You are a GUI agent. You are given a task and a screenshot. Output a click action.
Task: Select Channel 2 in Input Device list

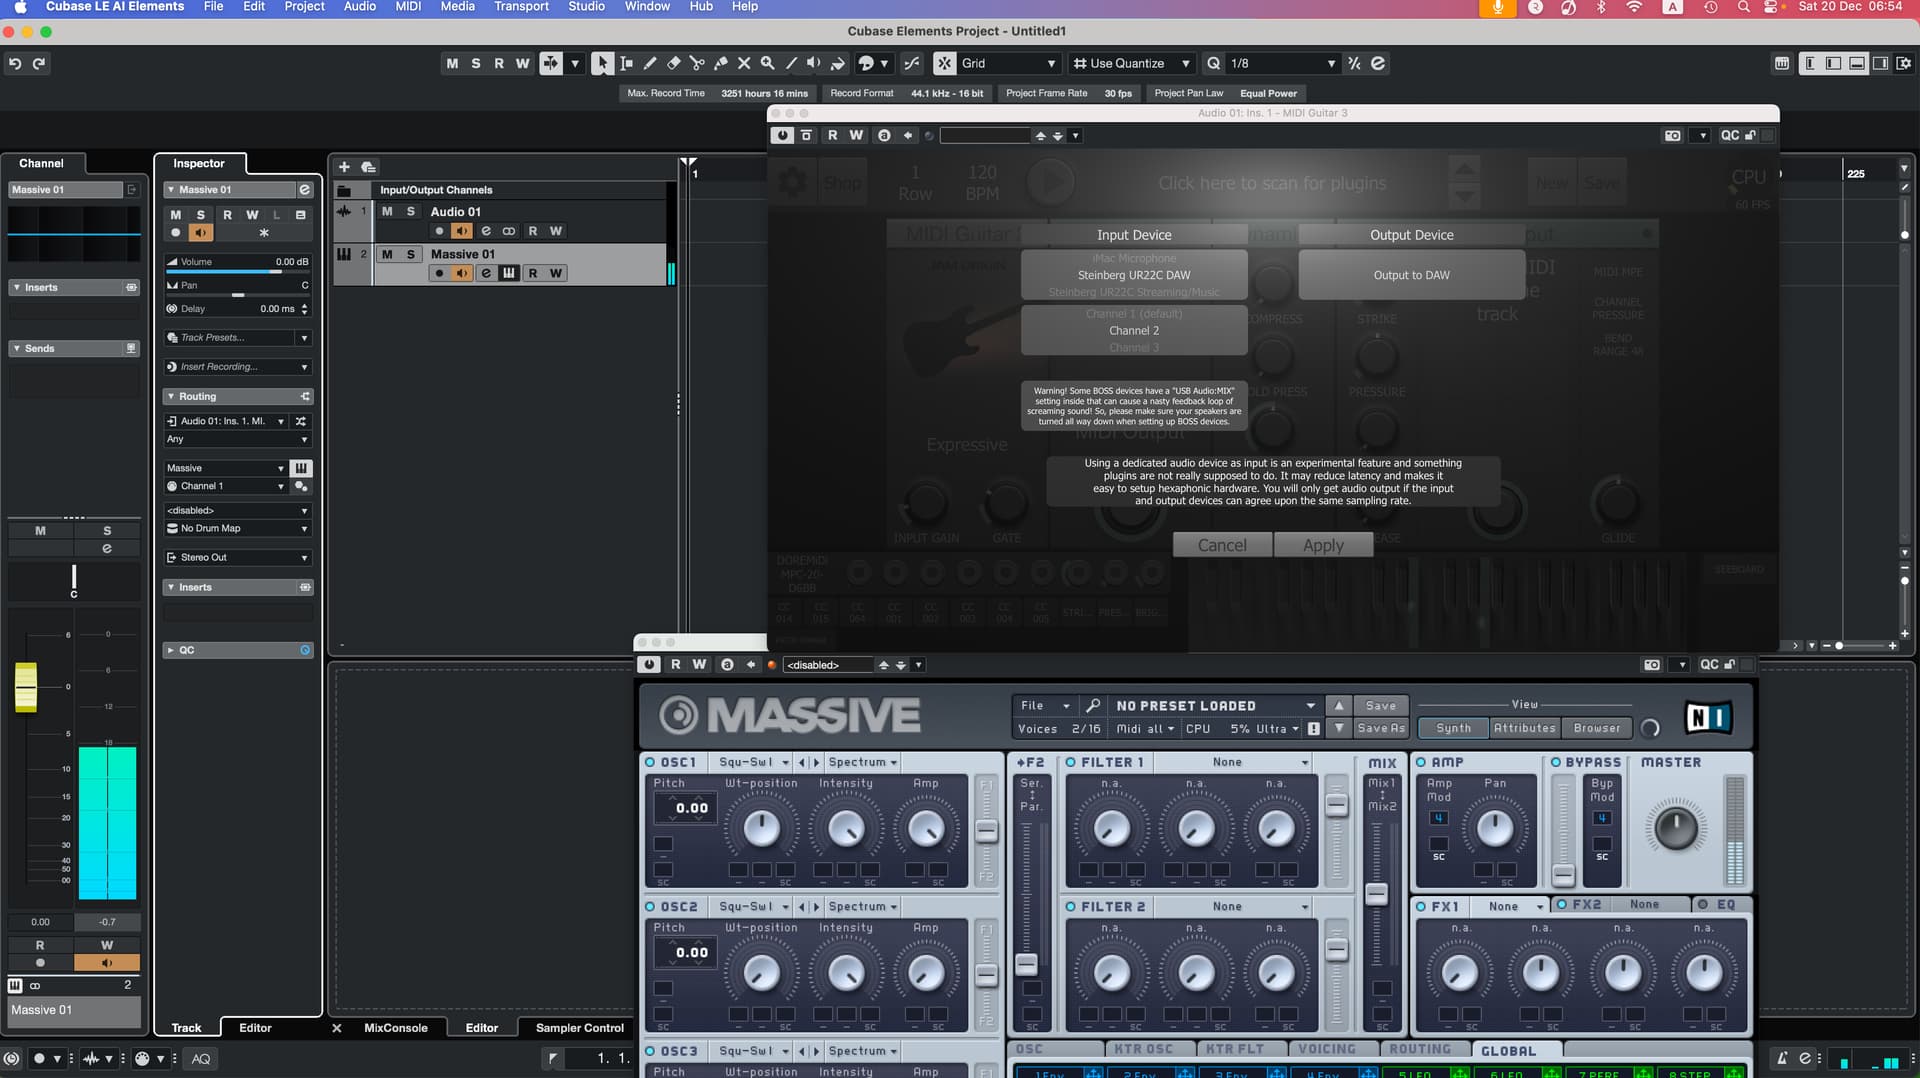(1133, 331)
